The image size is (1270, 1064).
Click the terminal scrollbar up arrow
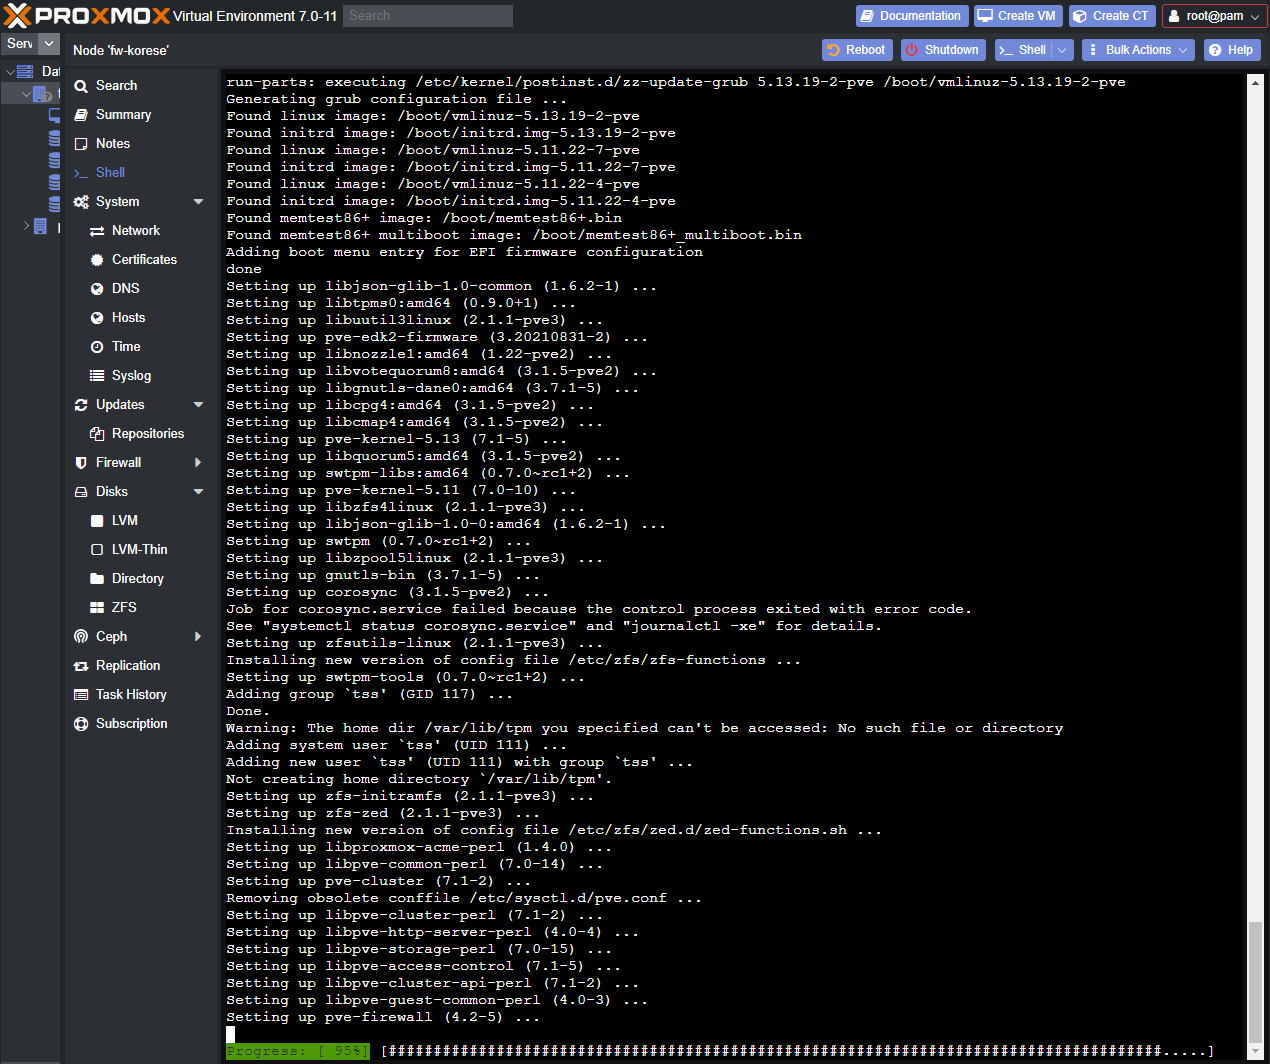click(x=1255, y=82)
